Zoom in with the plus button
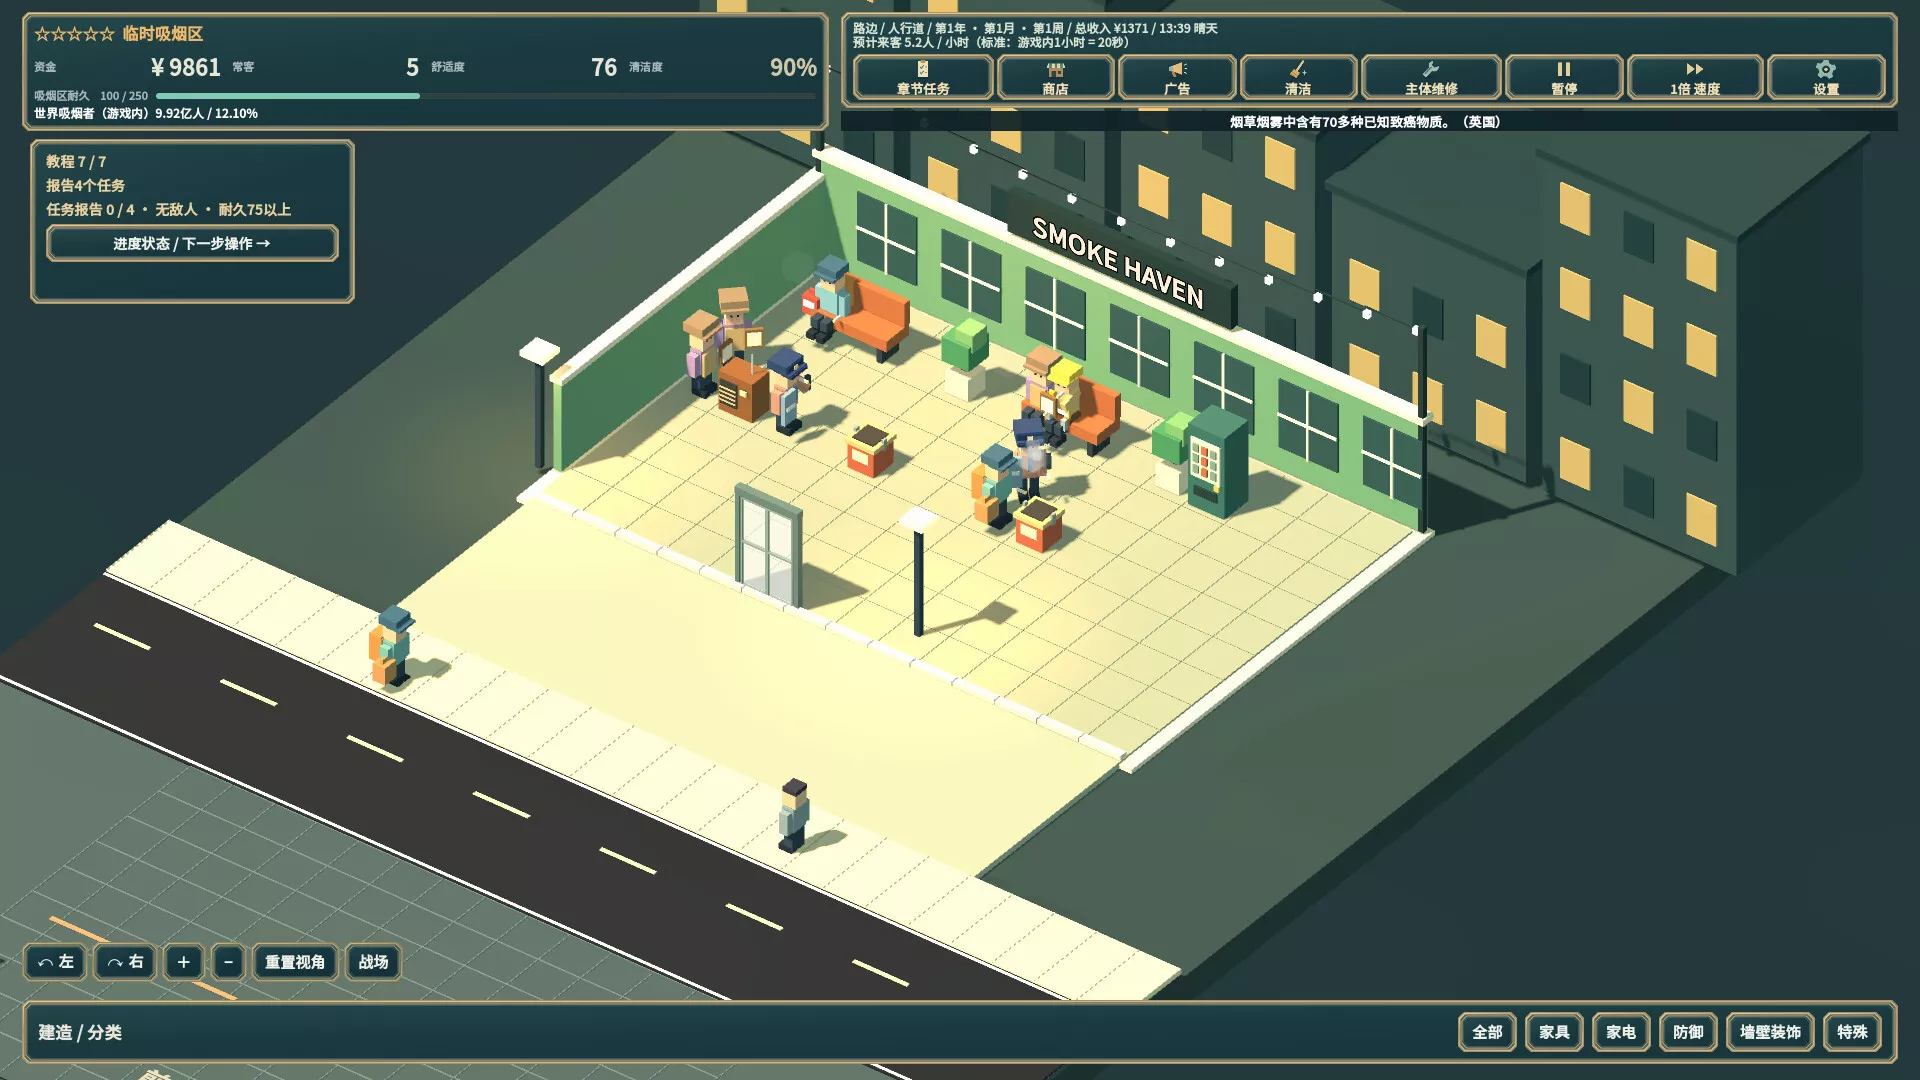 (183, 962)
